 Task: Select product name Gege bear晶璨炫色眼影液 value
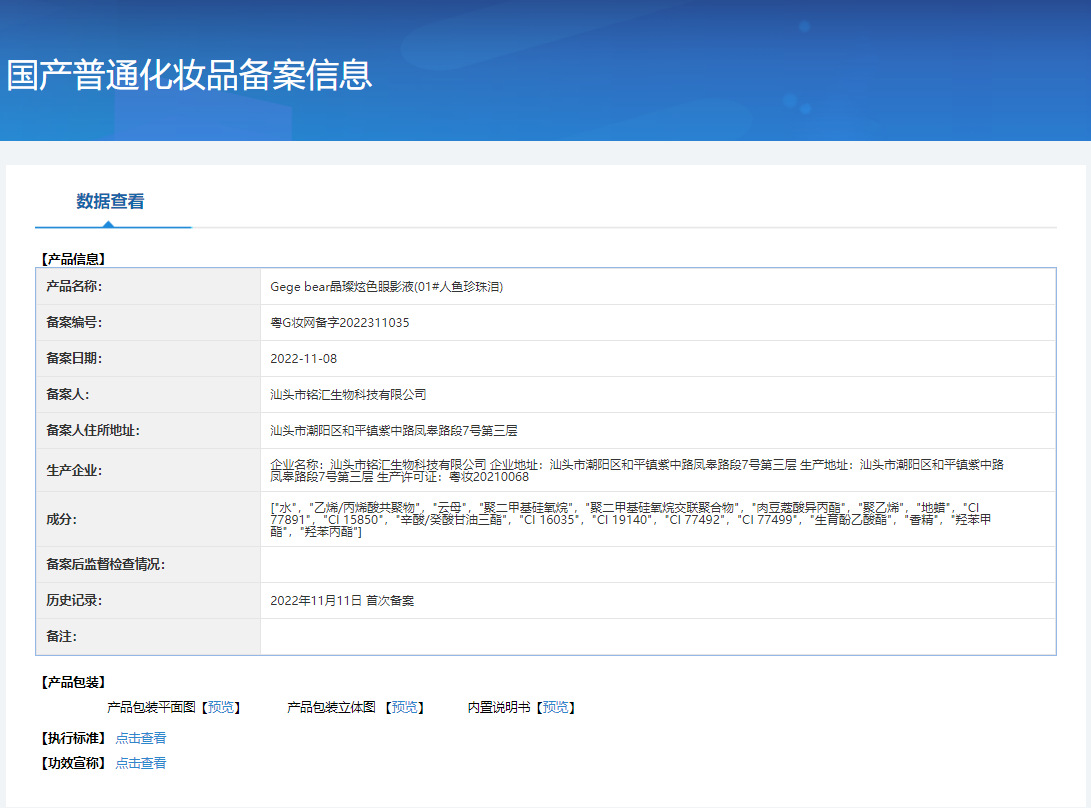386,287
